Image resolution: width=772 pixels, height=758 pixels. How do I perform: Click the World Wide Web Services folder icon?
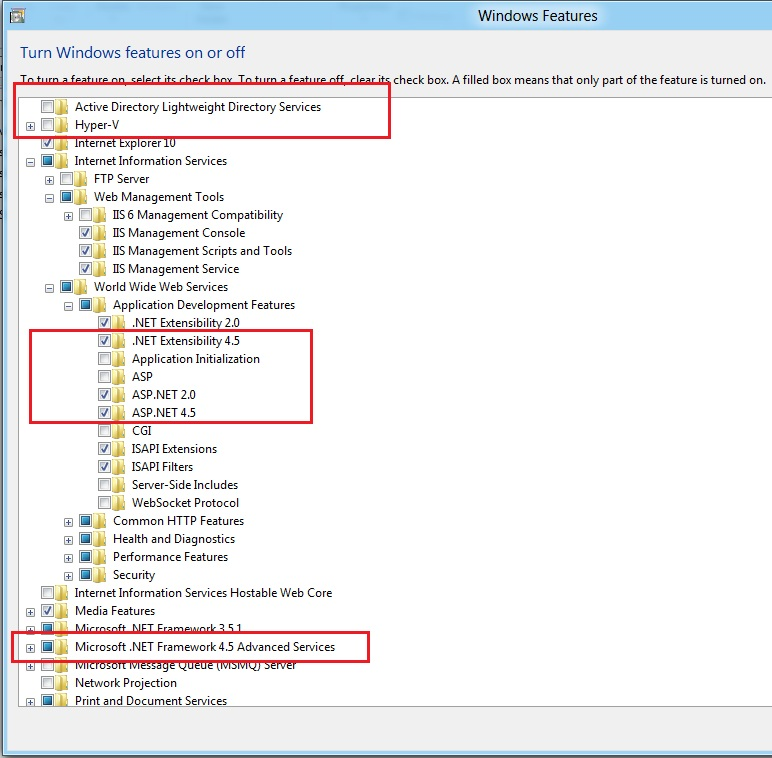(82, 287)
